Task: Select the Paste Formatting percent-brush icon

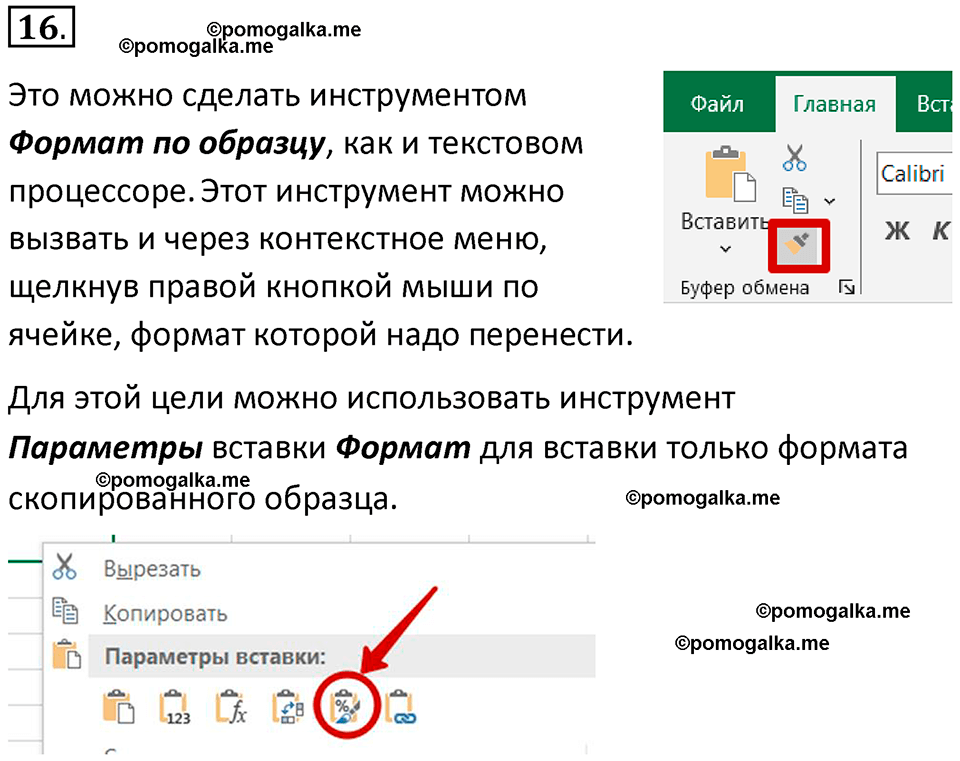Action: (x=346, y=708)
